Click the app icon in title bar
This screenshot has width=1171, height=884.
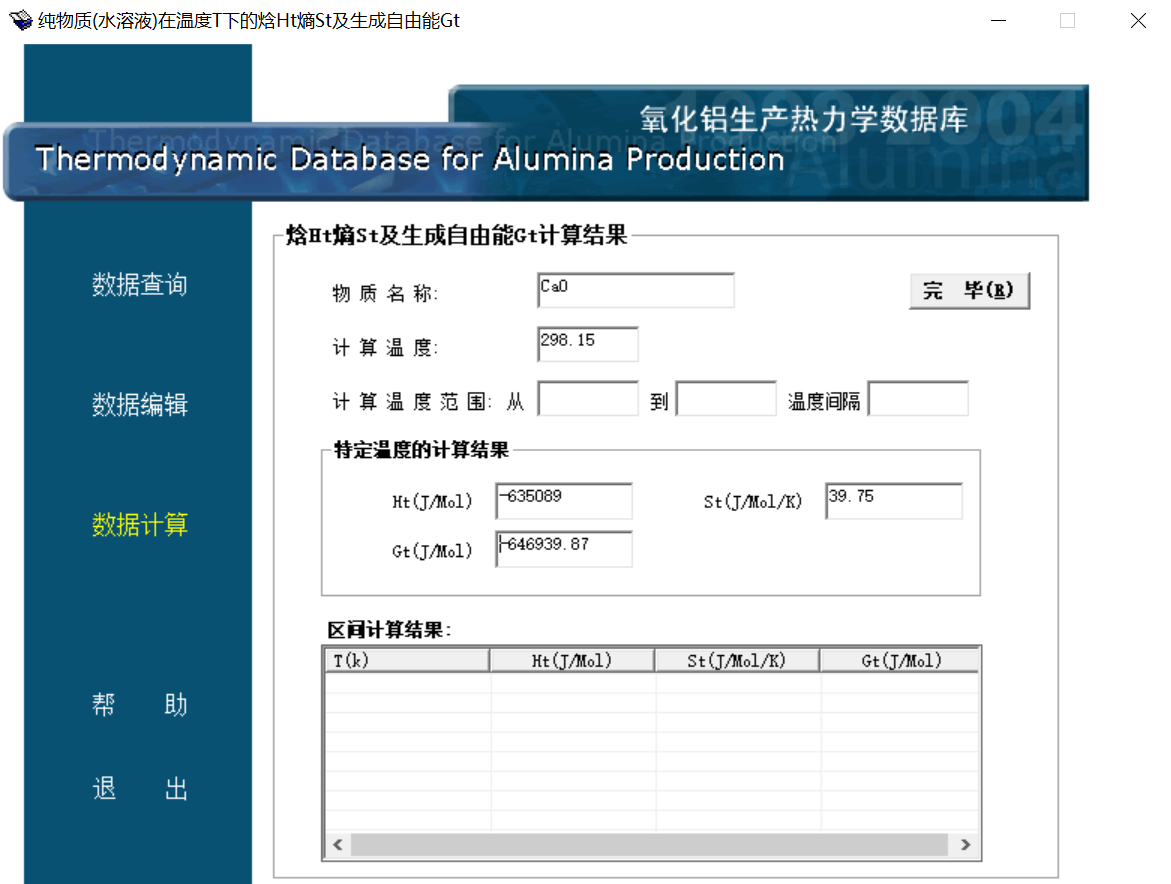click(20, 20)
